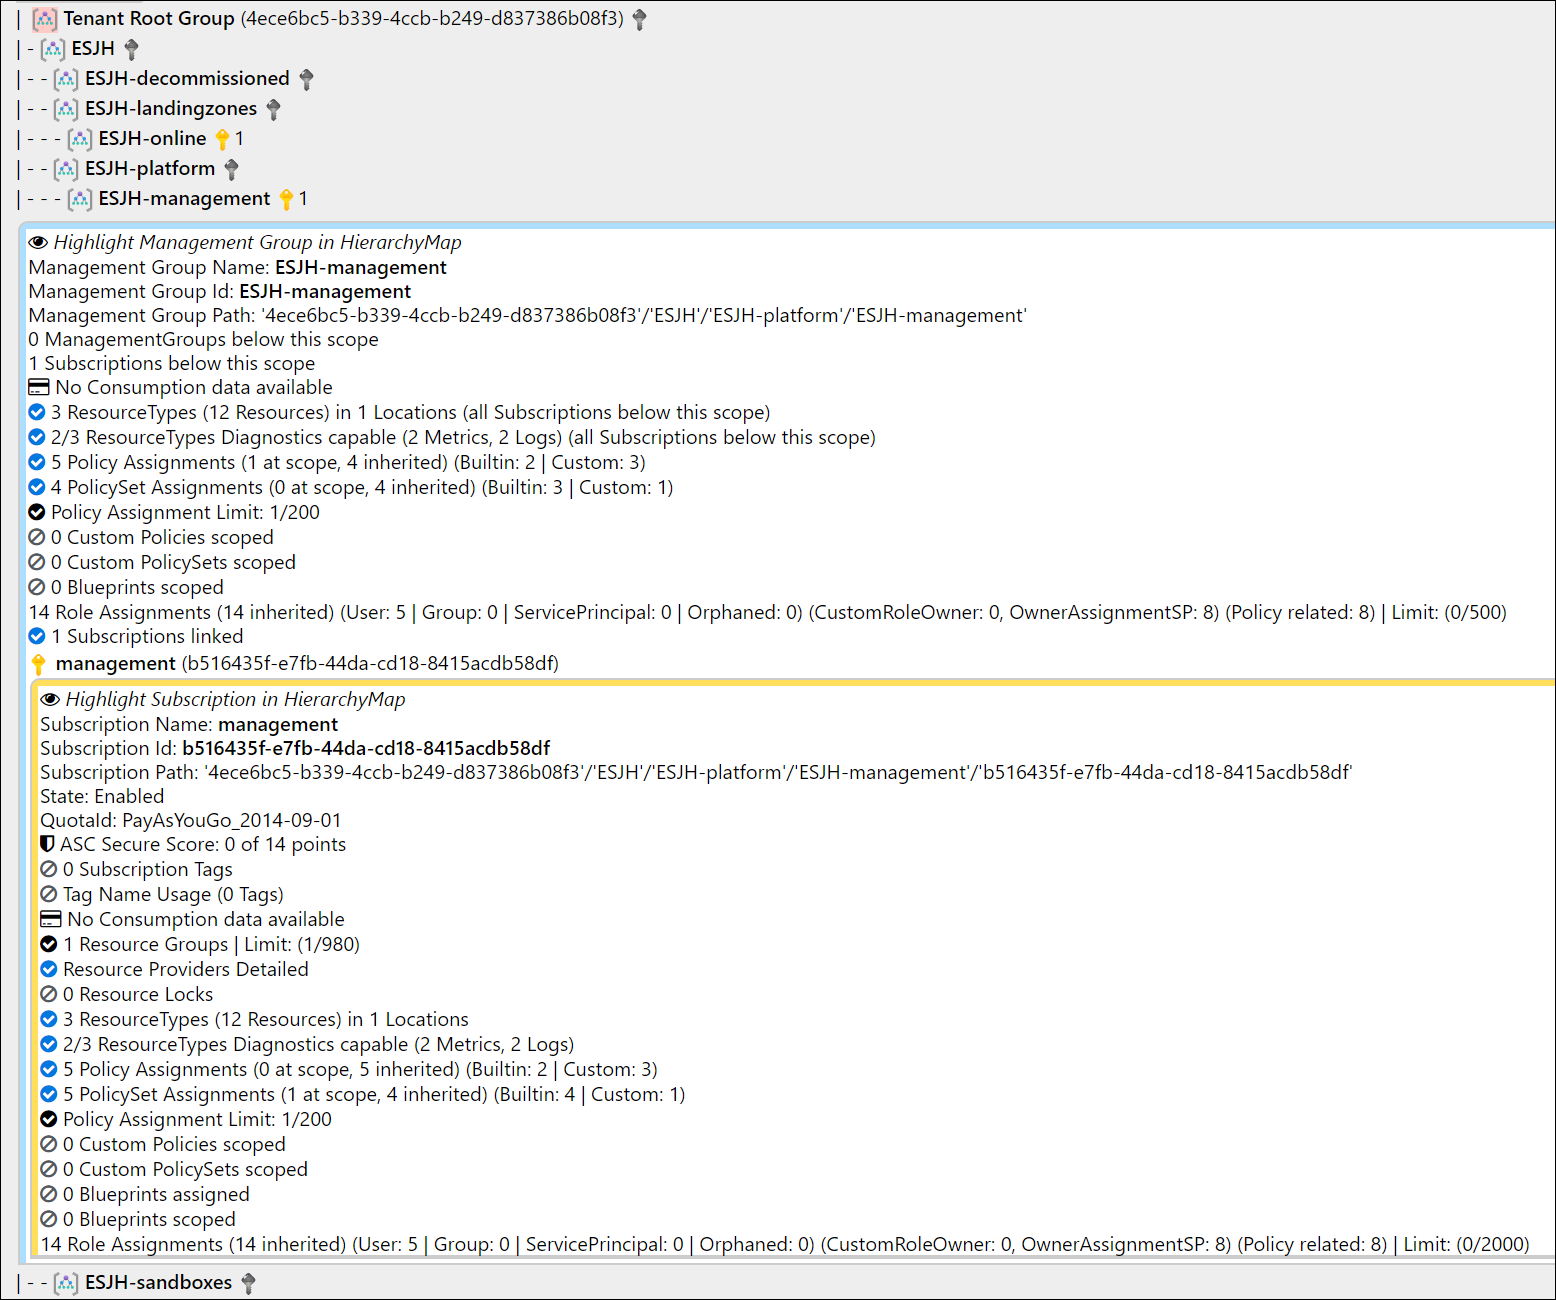Click the ESJH-decommissioned management group icon

coord(66,79)
